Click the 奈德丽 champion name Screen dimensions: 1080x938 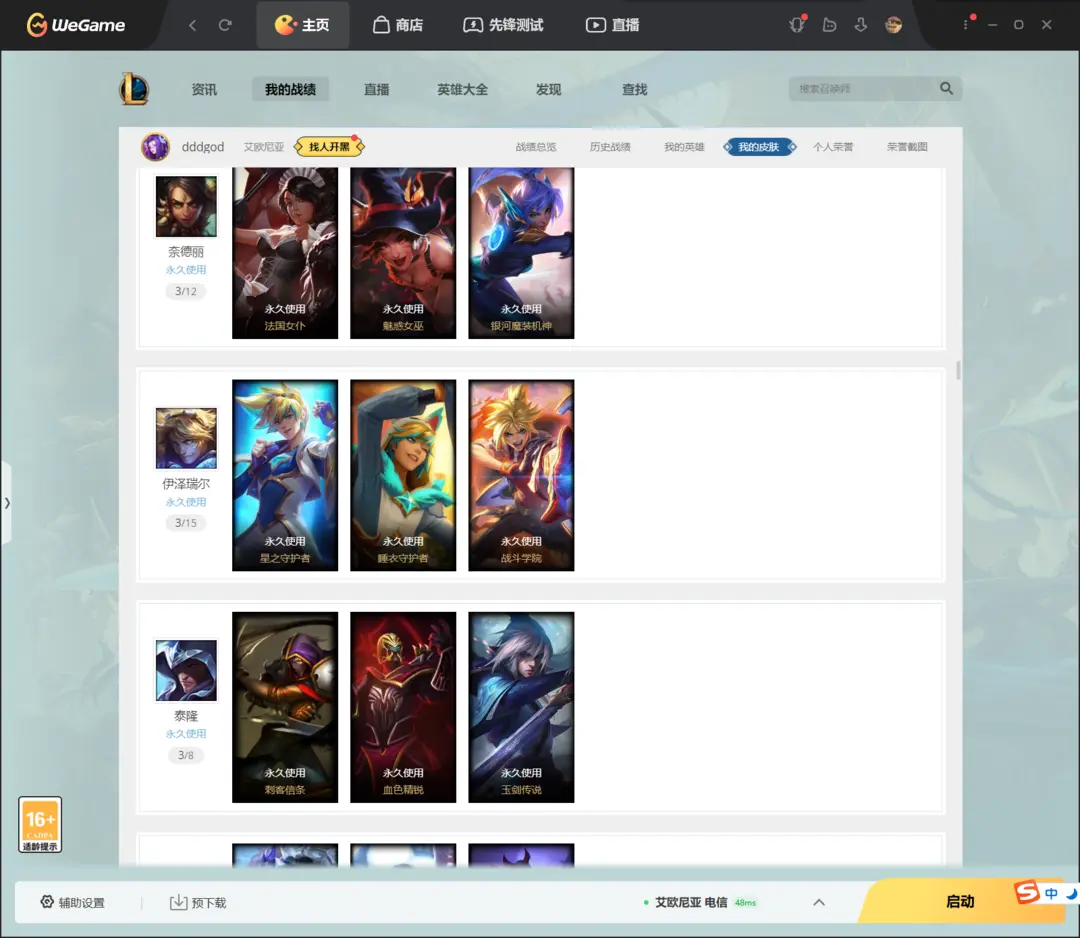click(186, 252)
